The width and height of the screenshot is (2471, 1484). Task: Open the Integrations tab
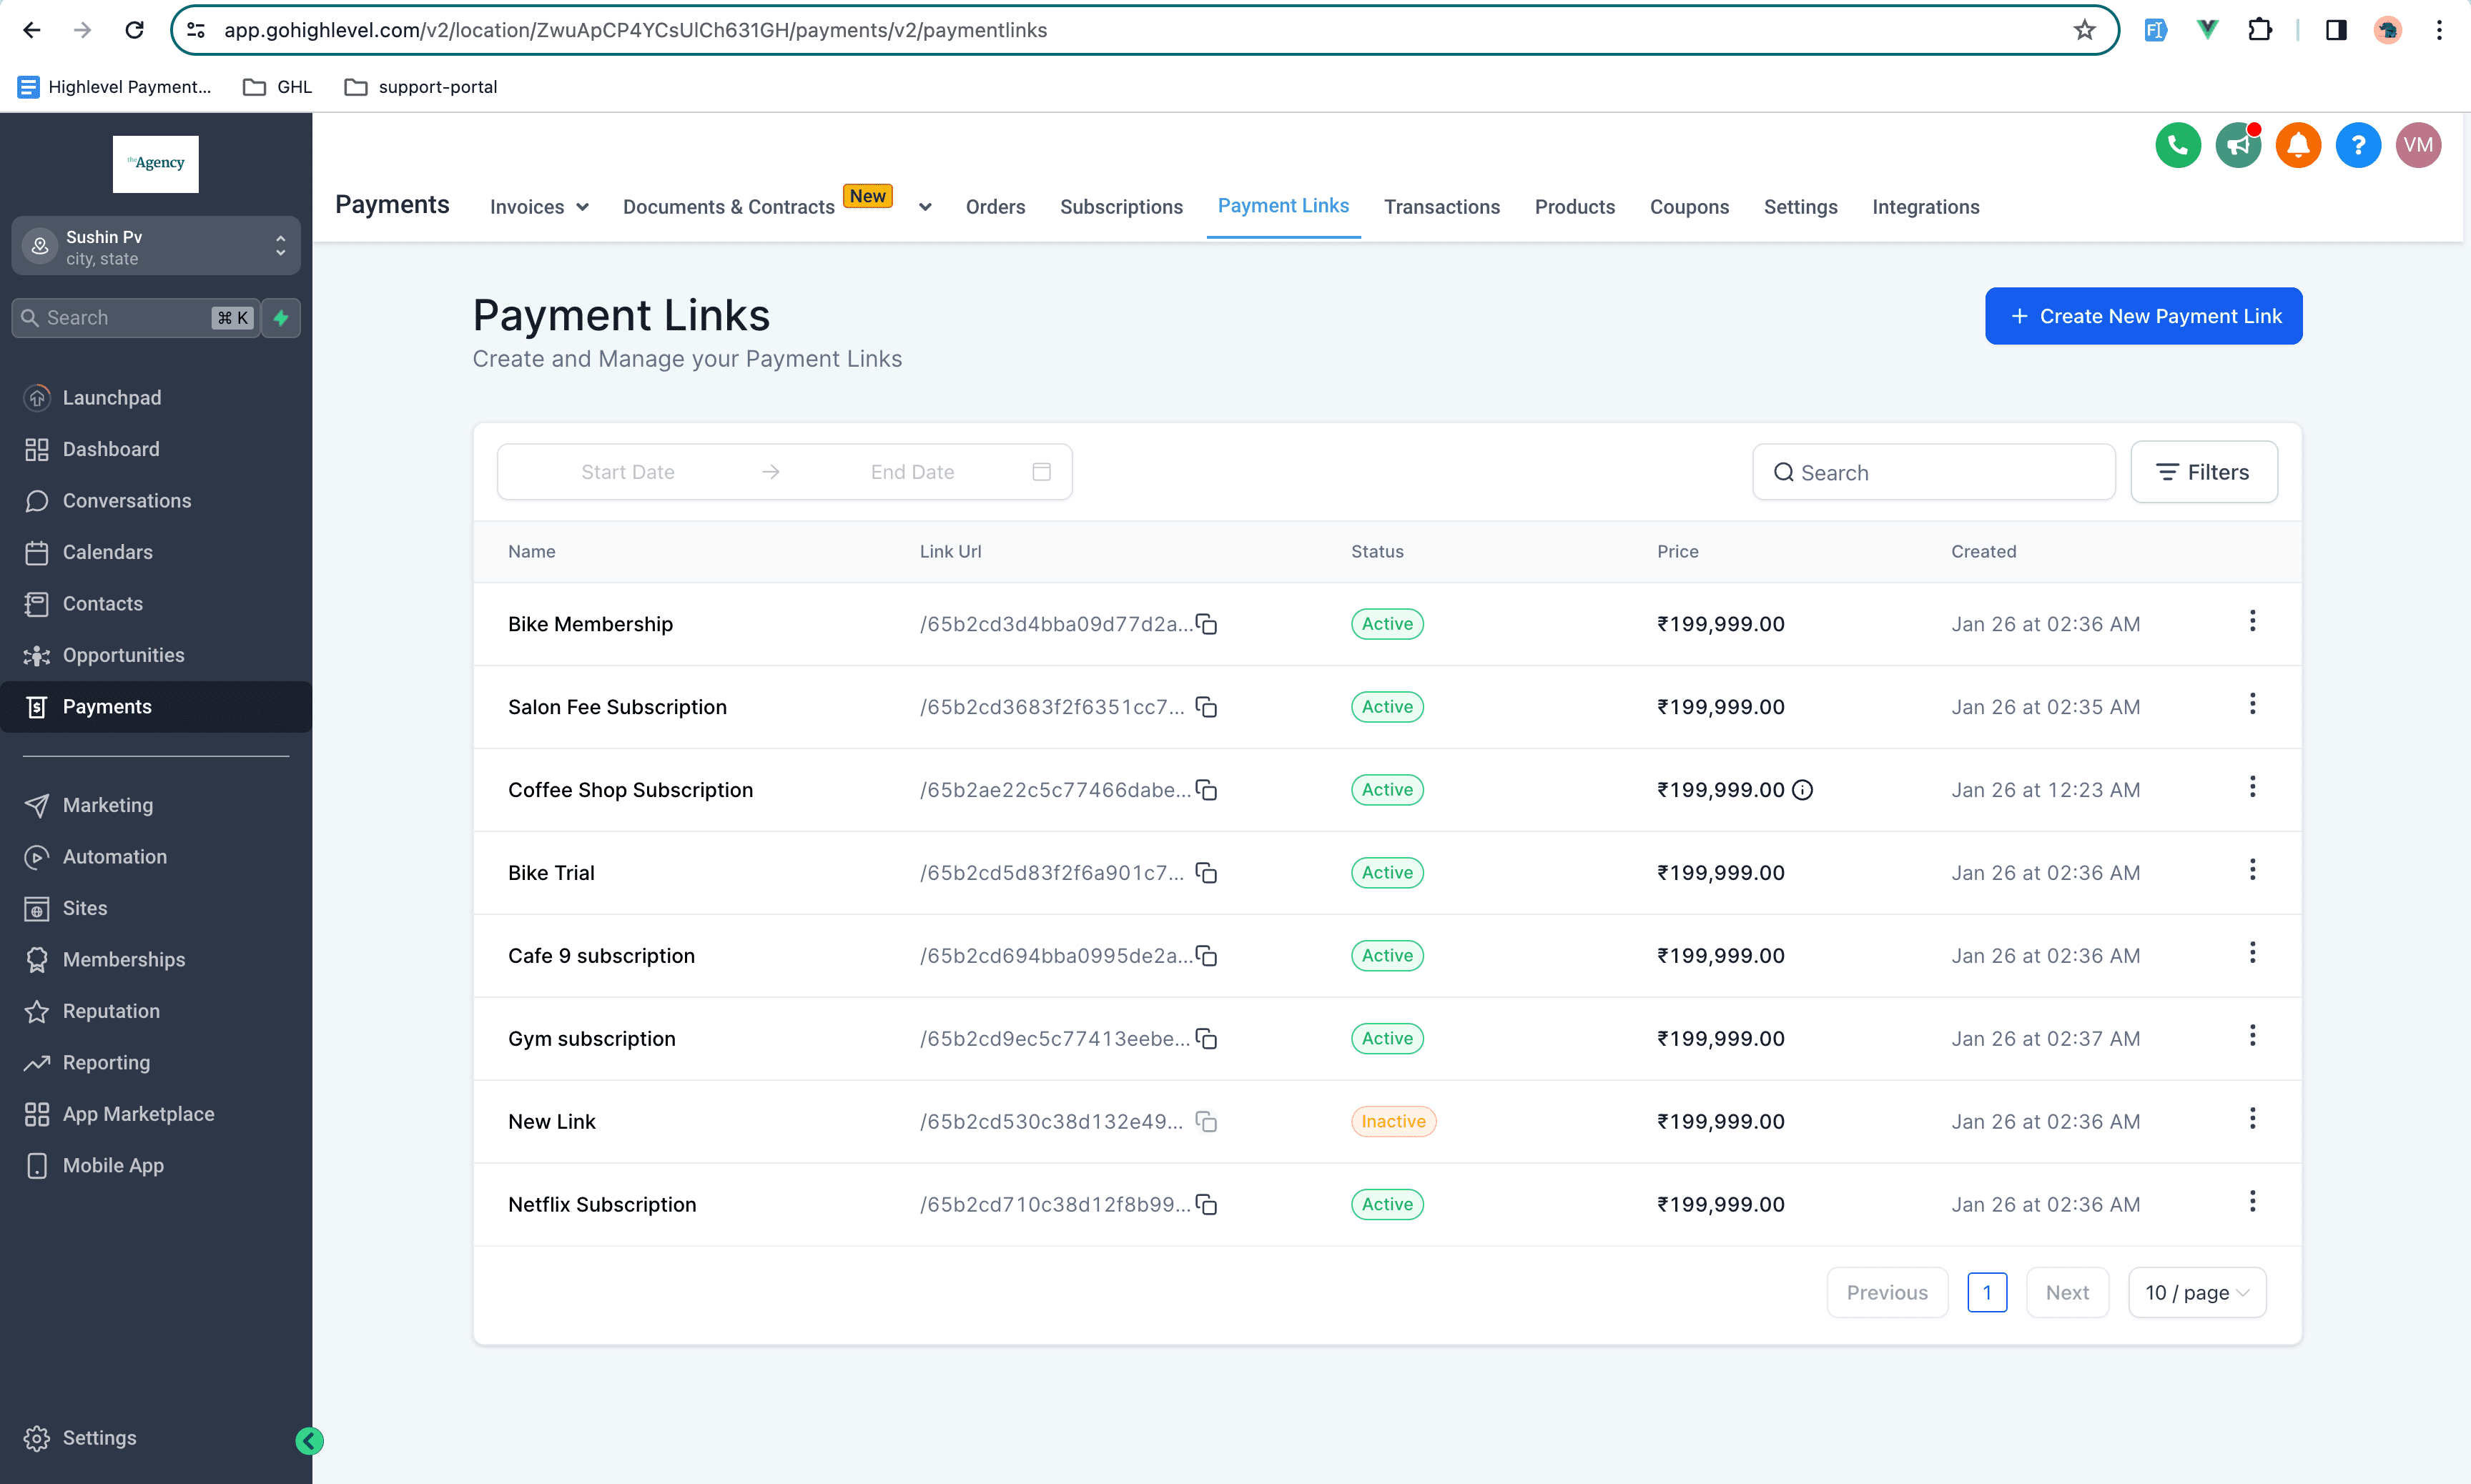point(1925,207)
